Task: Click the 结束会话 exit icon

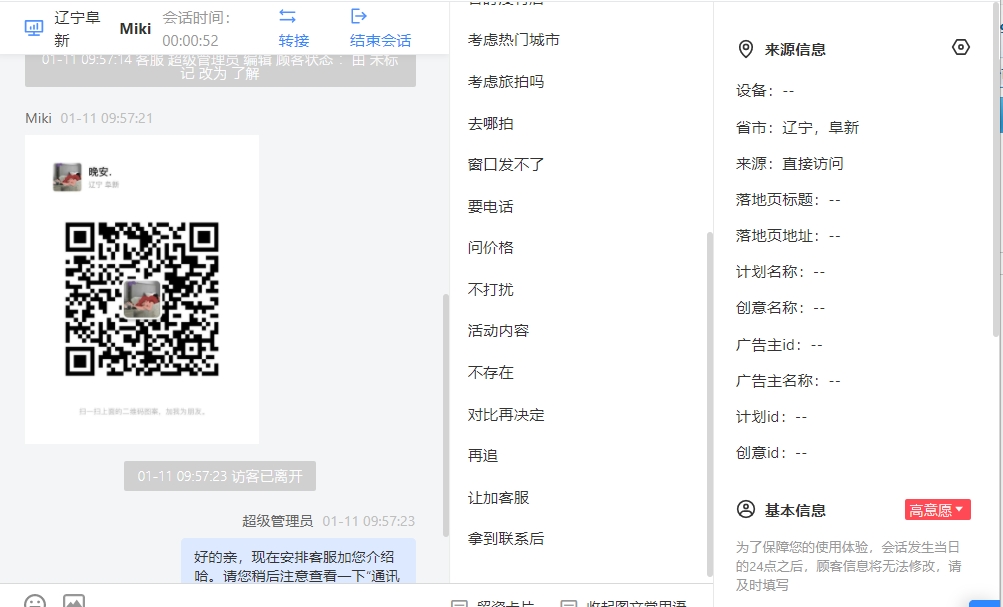Action: point(359,16)
